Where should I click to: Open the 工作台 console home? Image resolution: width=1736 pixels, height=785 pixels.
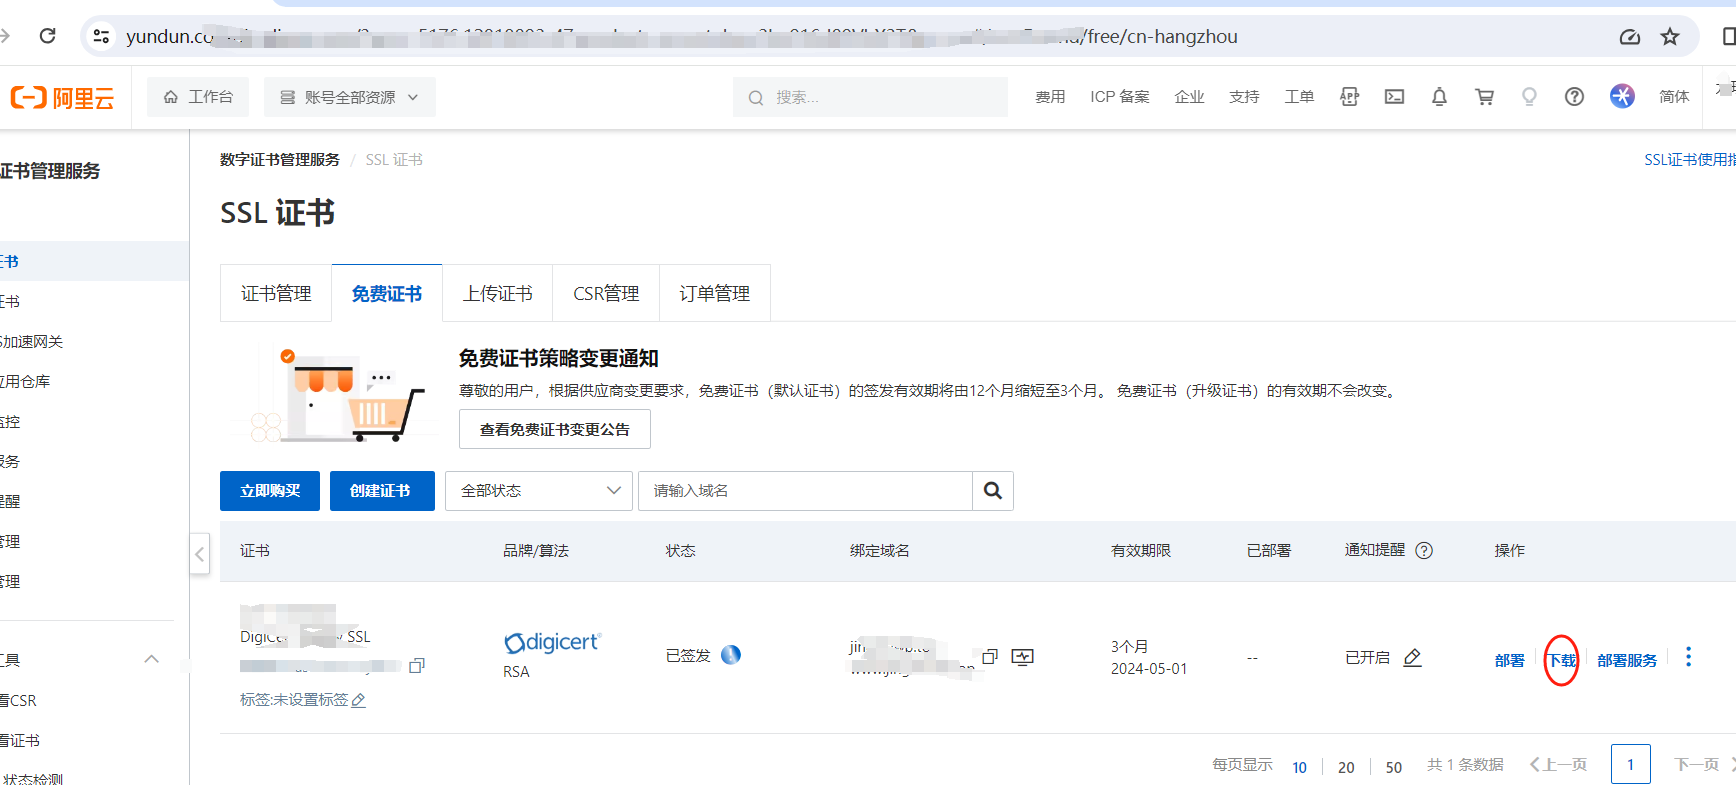[x=198, y=97]
